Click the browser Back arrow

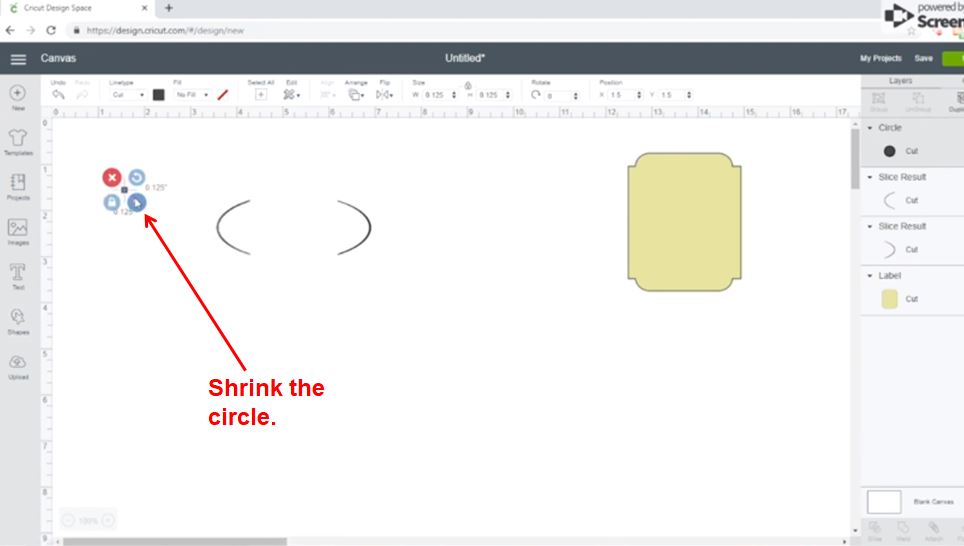point(10,30)
